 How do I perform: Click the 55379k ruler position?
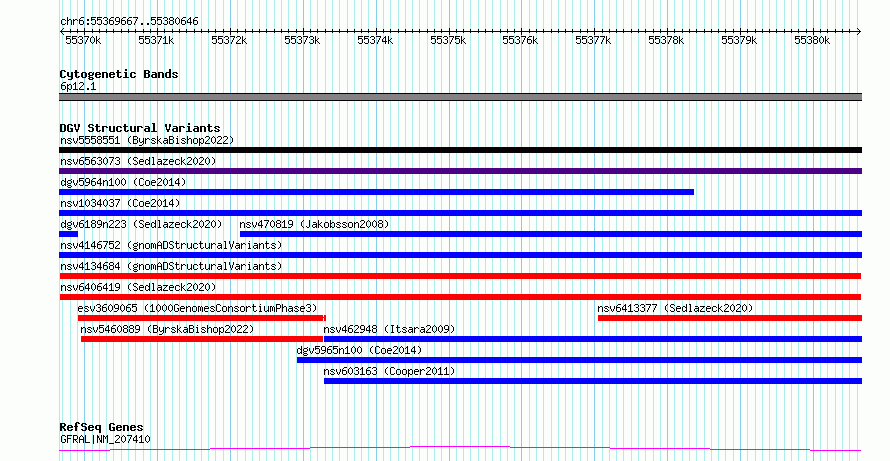(x=740, y=40)
